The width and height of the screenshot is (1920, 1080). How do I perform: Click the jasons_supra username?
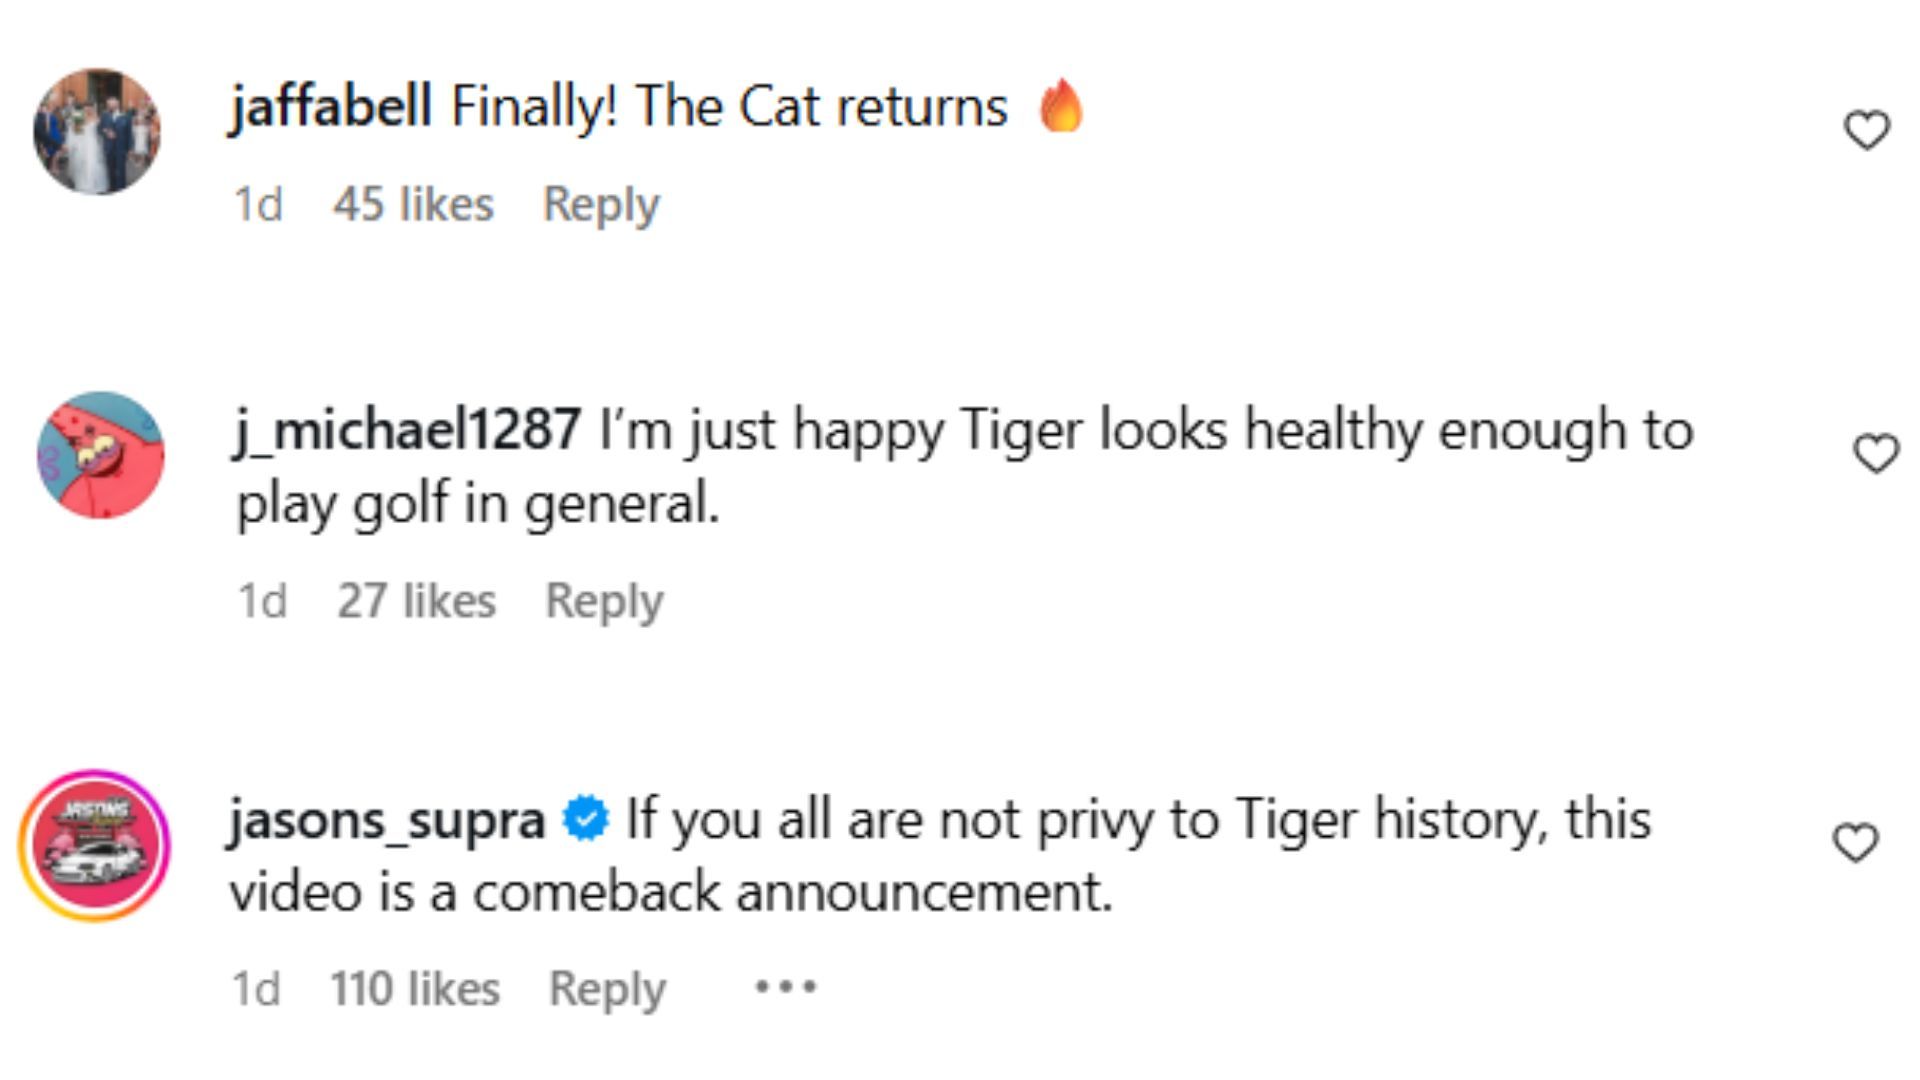(387, 820)
